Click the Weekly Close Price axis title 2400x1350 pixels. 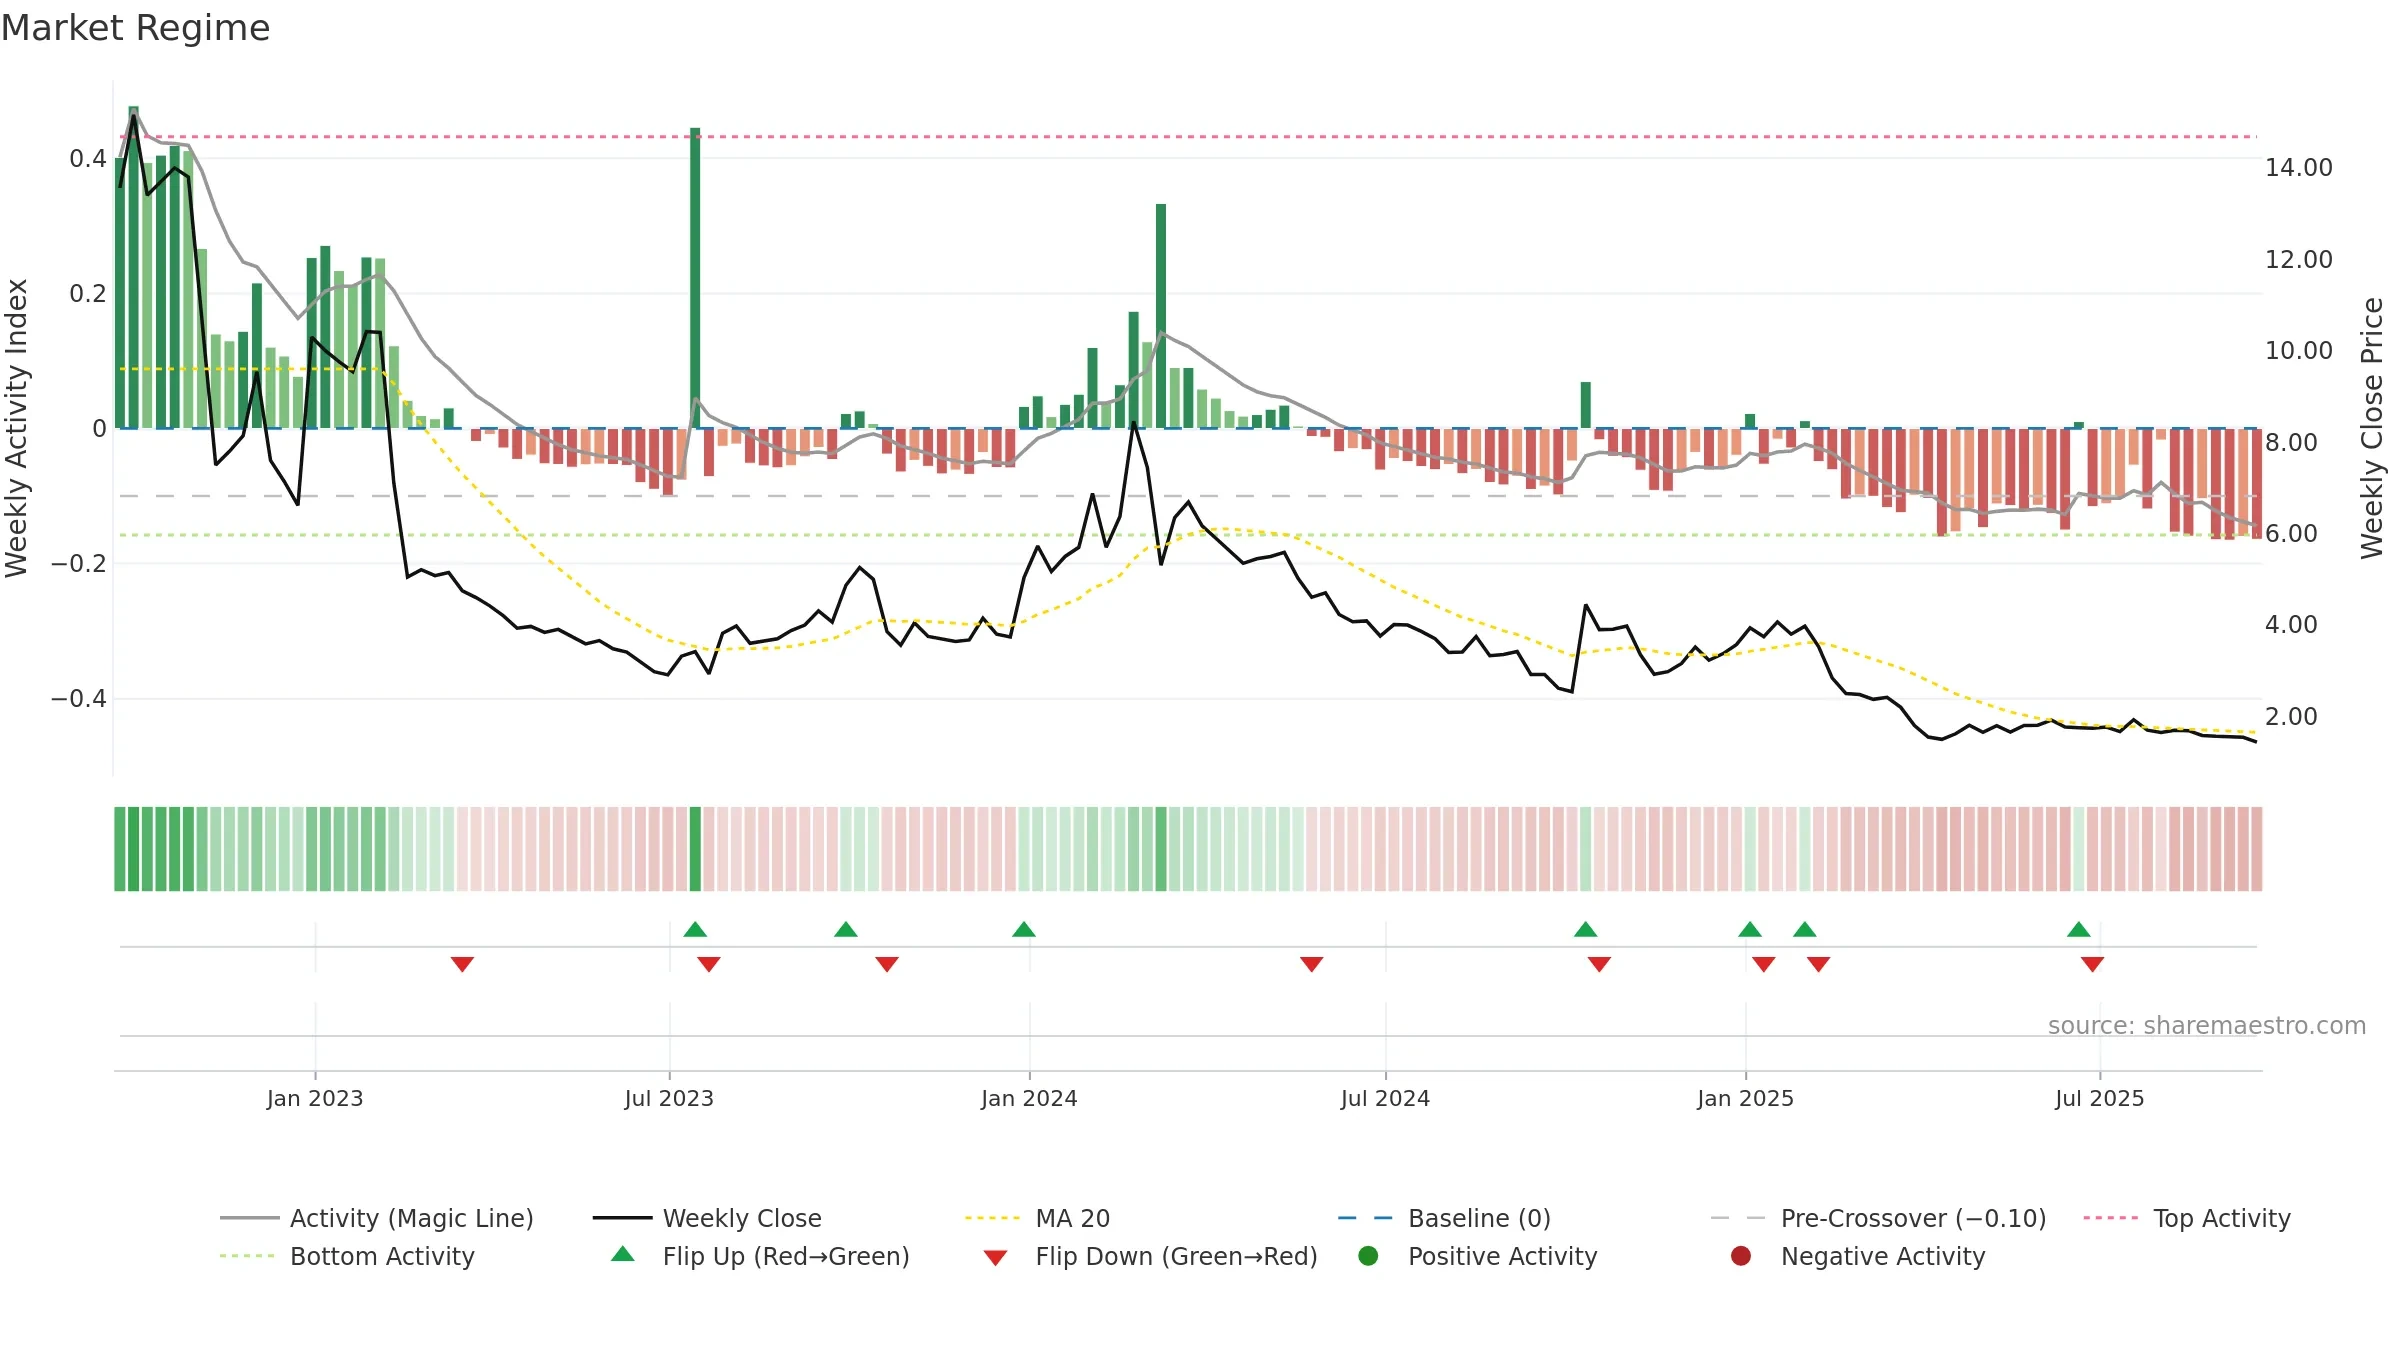pyautogui.click(x=2372, y=428)
